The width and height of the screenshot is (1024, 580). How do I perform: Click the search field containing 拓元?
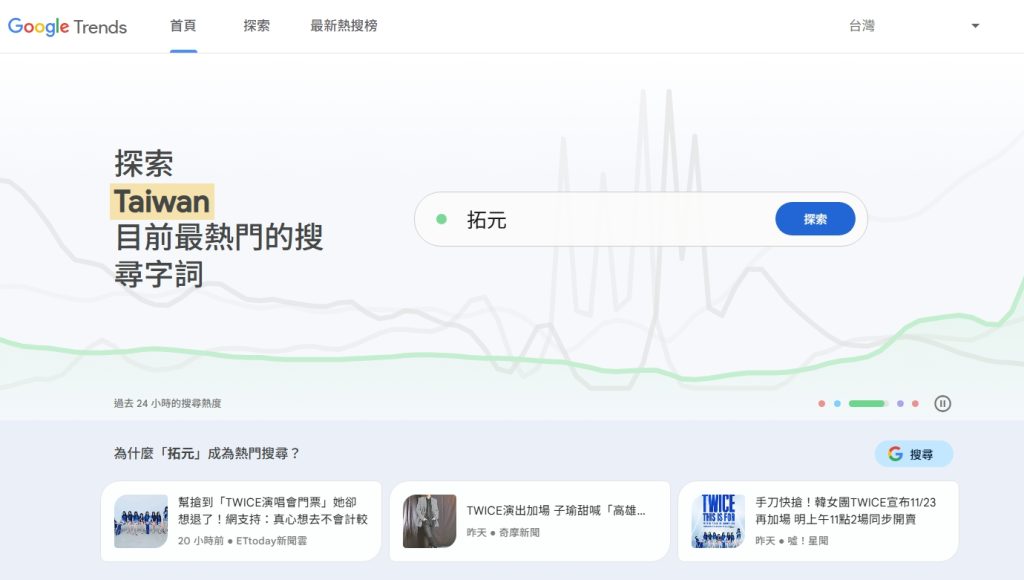(641, 219)
